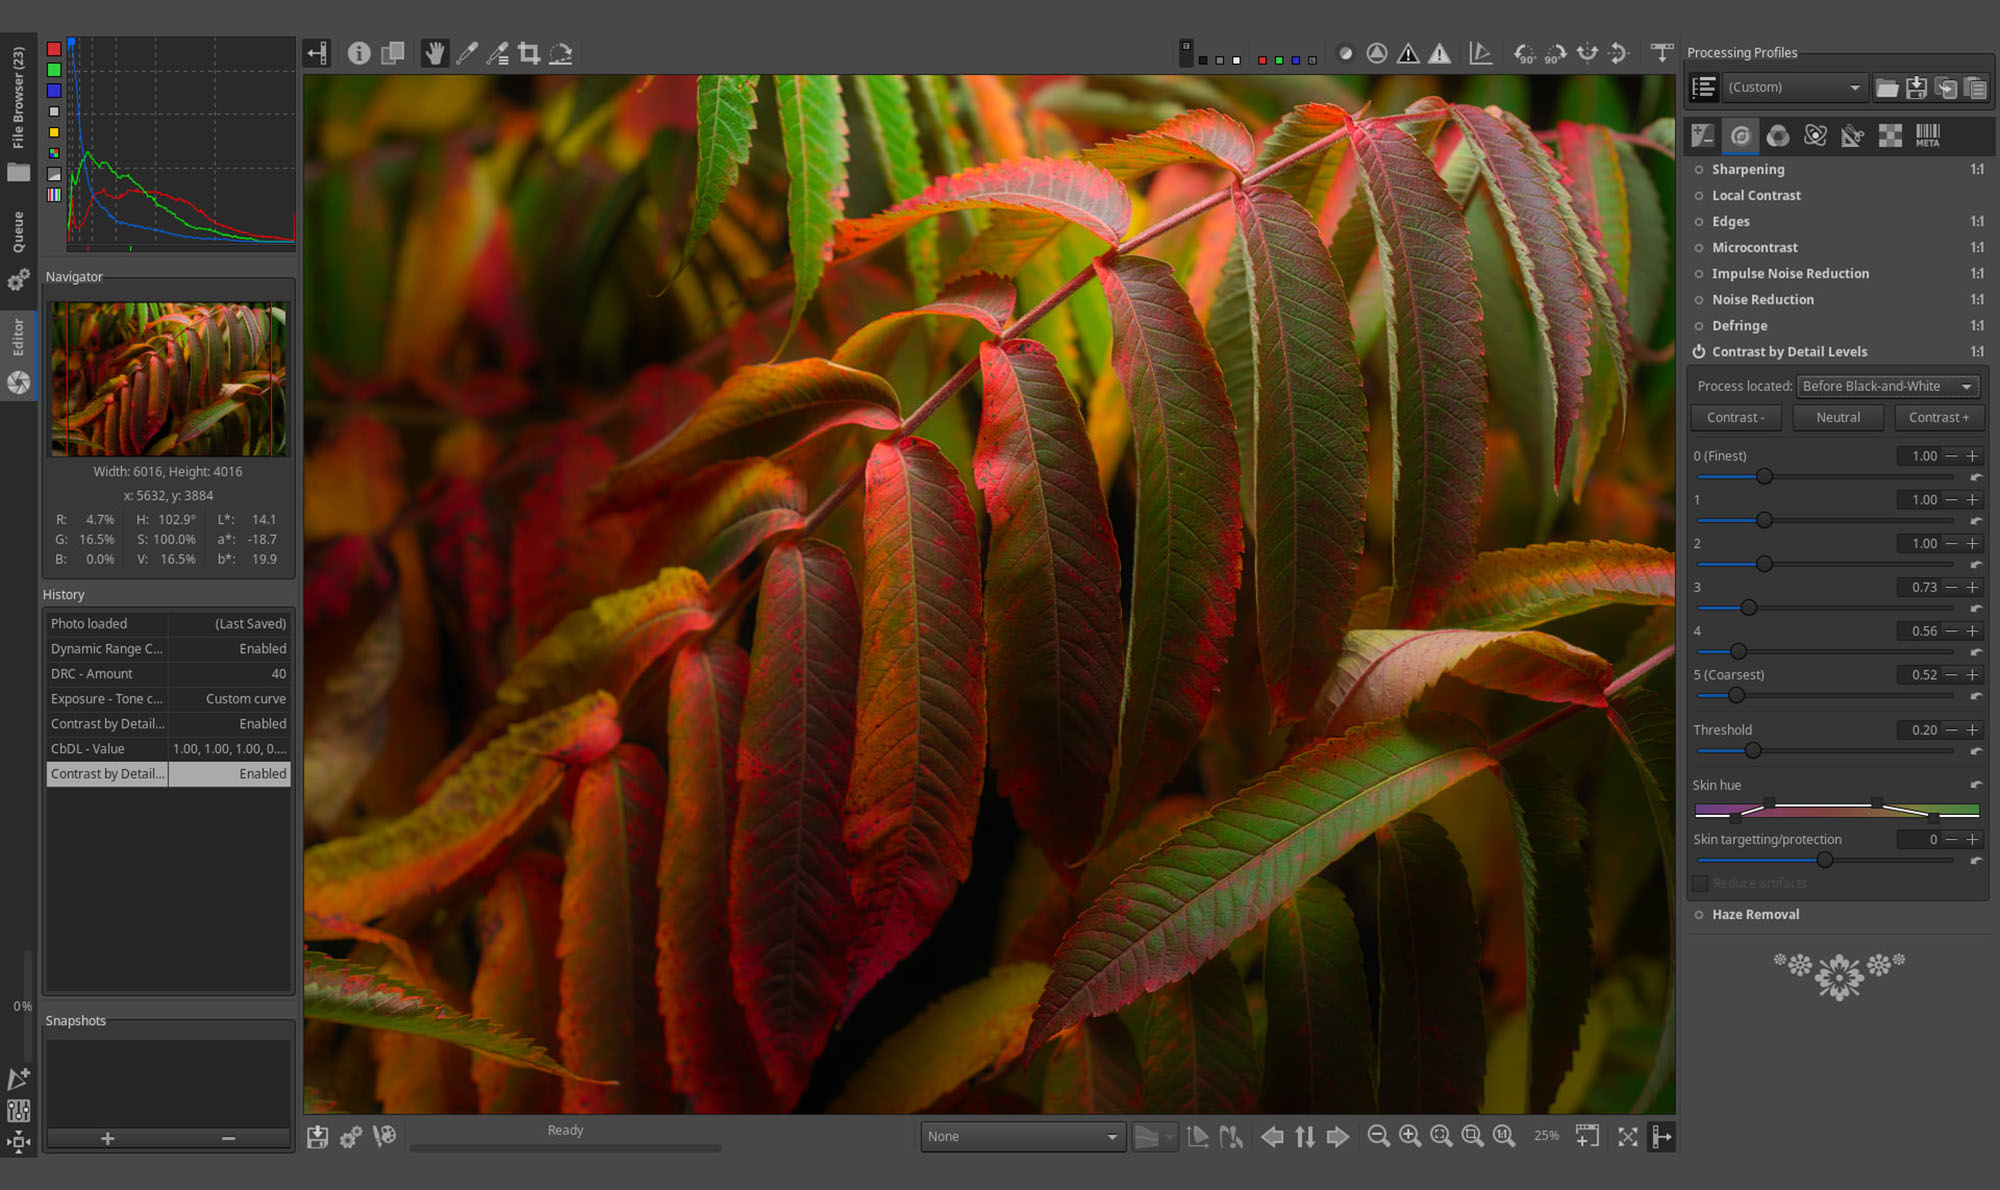Click the Neutral button
The height and width of the screenshot is (1190, 2000).
(1838, 418)
